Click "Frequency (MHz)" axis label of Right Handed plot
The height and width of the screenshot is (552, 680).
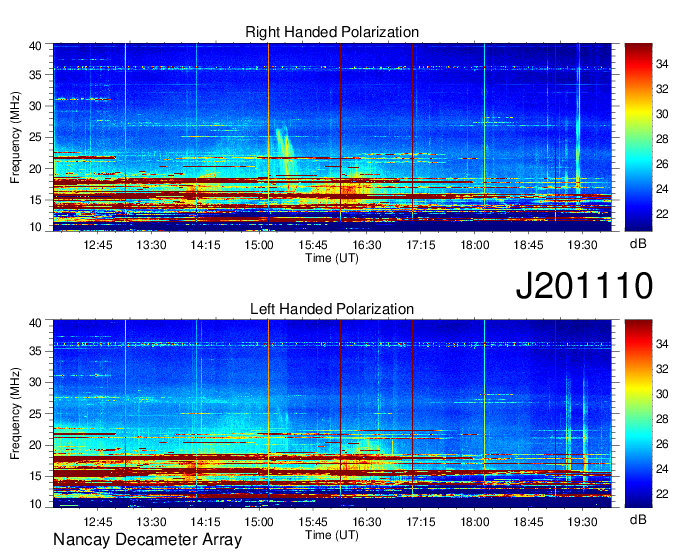click(x=15, y=137)
